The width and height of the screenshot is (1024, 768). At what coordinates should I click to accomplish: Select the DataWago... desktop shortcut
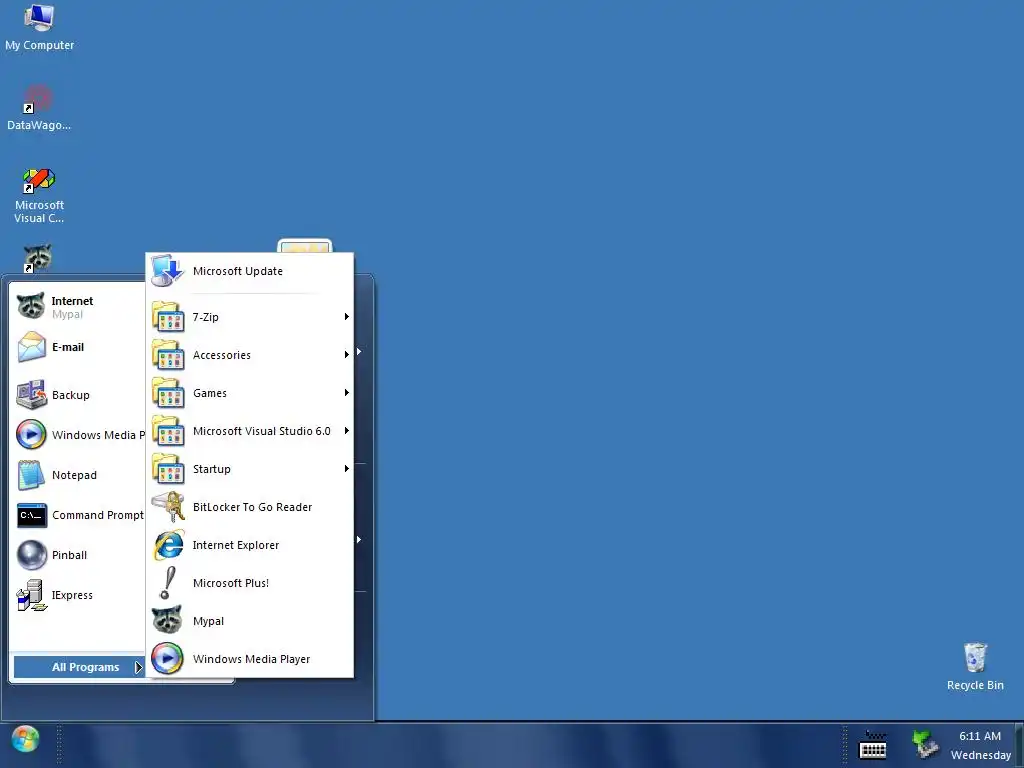[x=39, y=108]
